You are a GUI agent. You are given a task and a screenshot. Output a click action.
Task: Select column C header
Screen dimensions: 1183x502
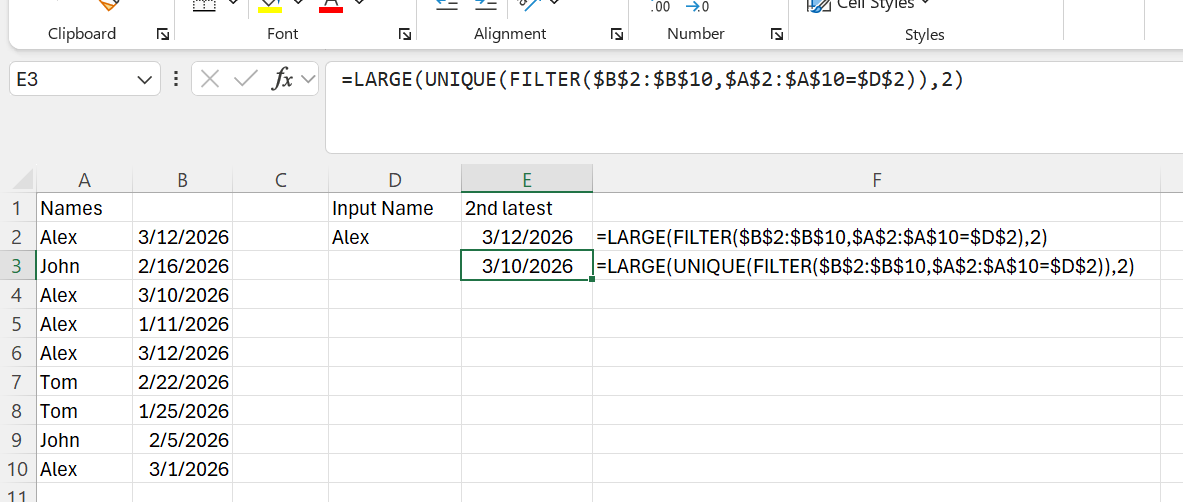(x=281, y=180)
